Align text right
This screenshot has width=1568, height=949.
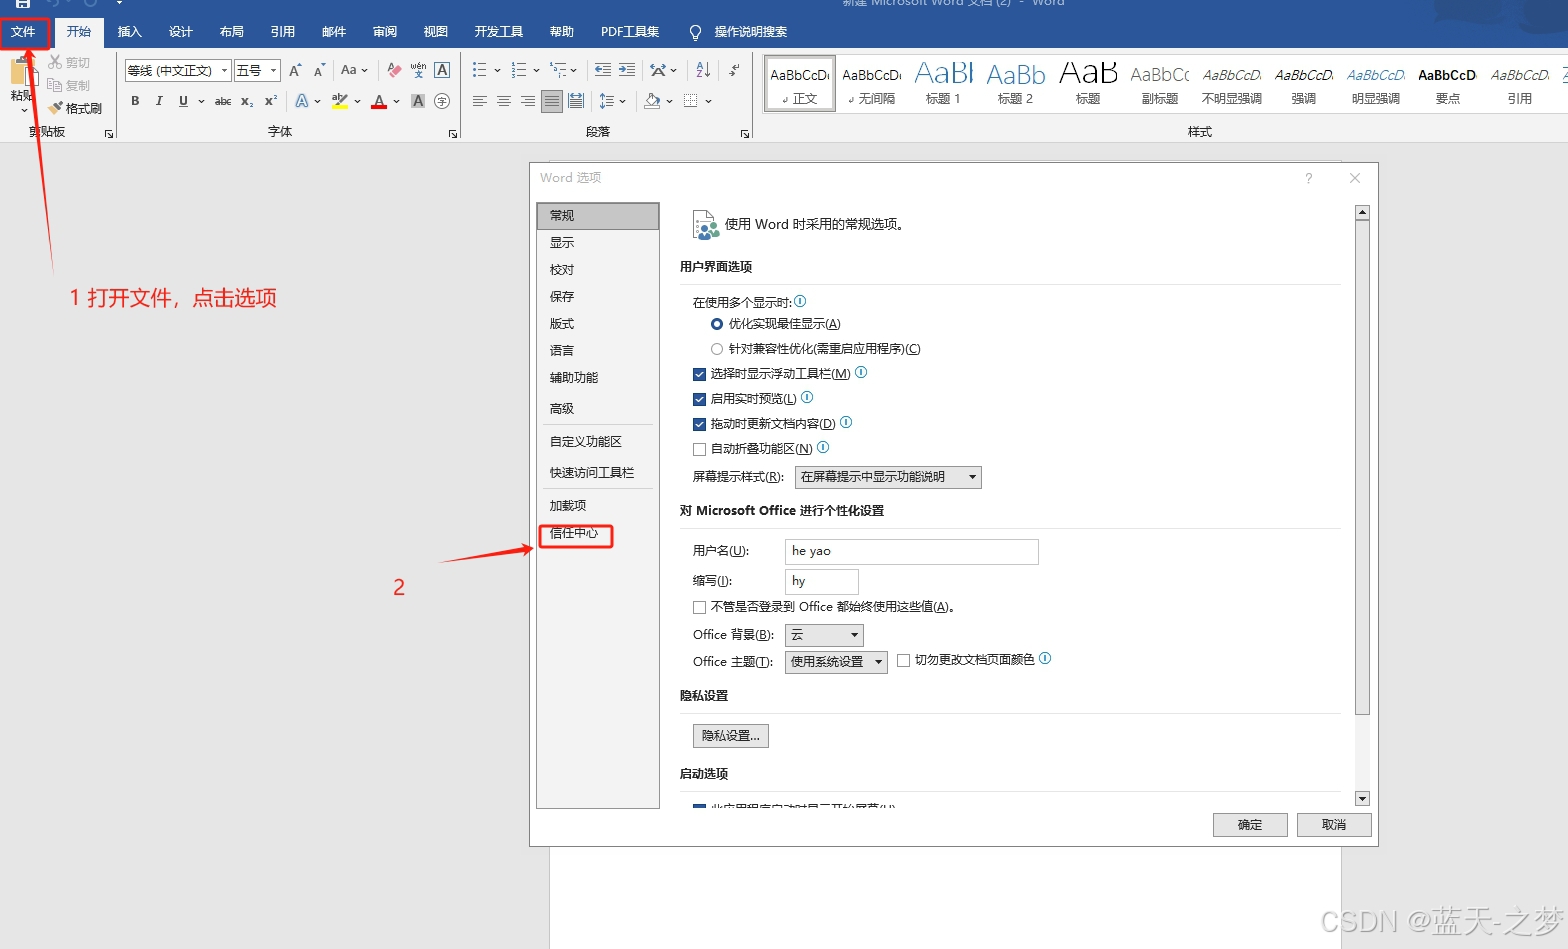click(528, 101)
